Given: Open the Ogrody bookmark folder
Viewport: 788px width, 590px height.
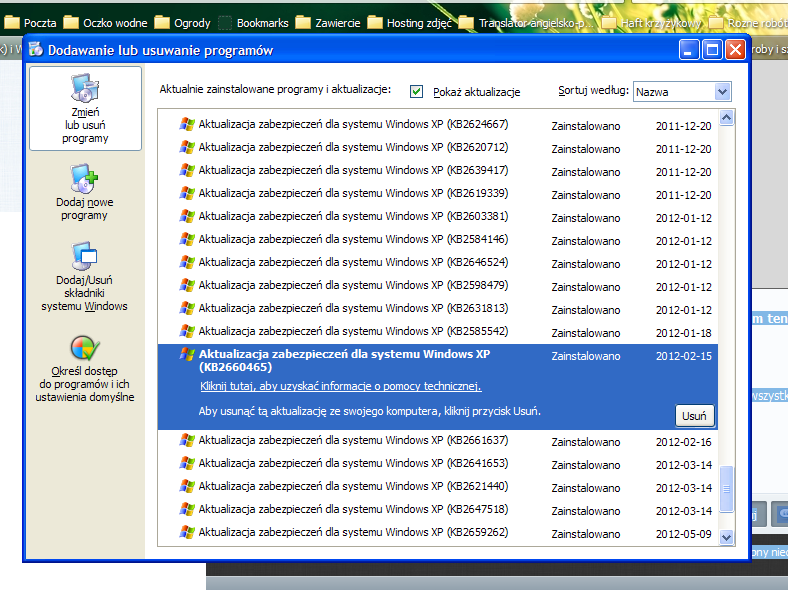Looking at the screenshot, I should (182, 23).
